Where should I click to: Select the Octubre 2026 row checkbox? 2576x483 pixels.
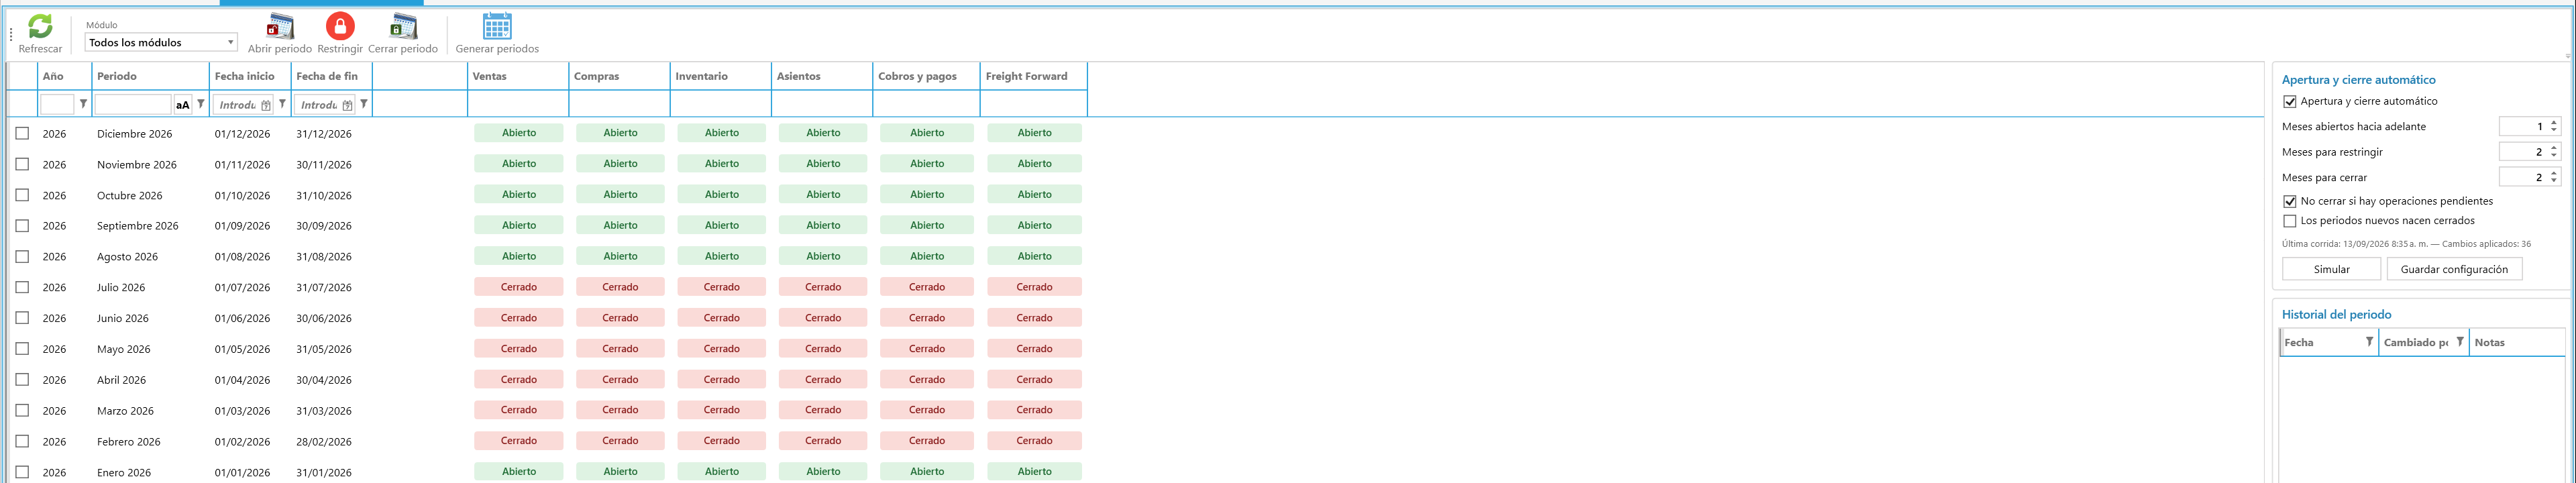22,195
